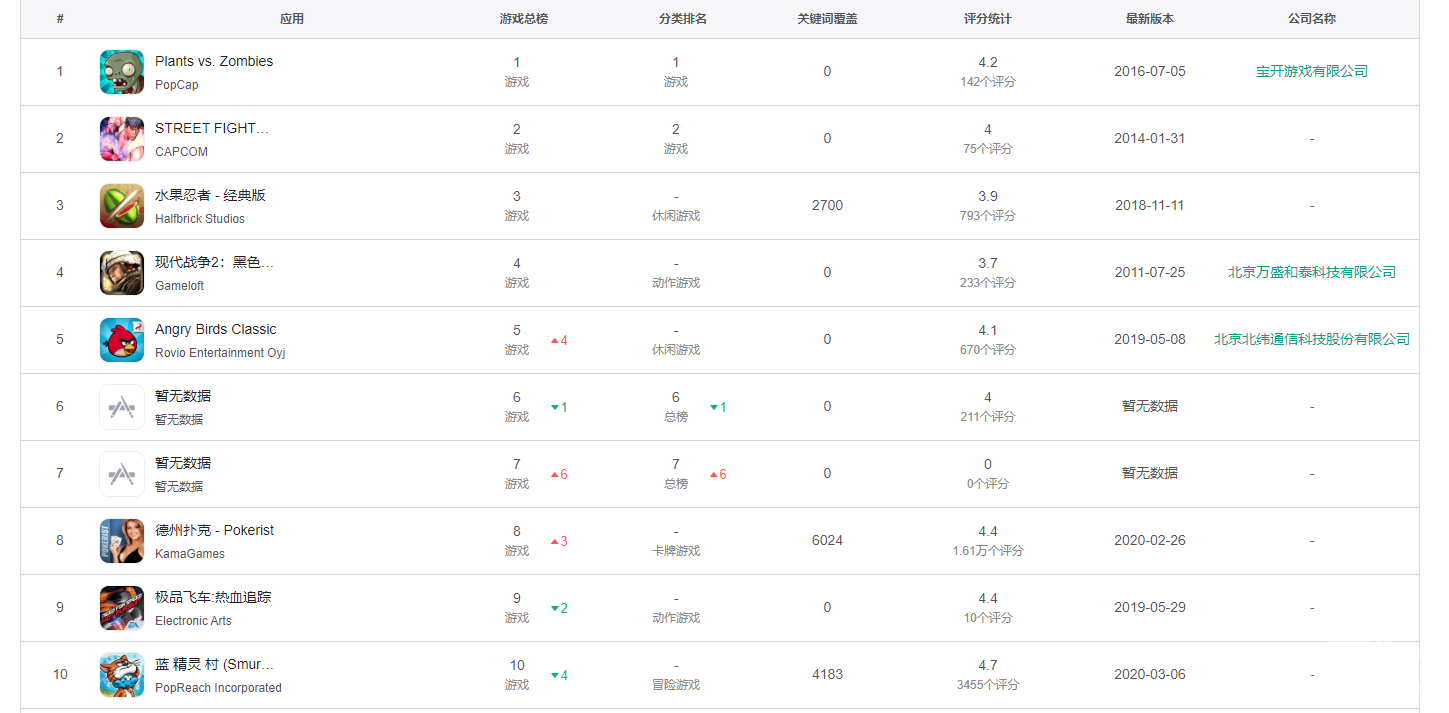Click version date 2018-11-11

click(x=1150, y=205)
